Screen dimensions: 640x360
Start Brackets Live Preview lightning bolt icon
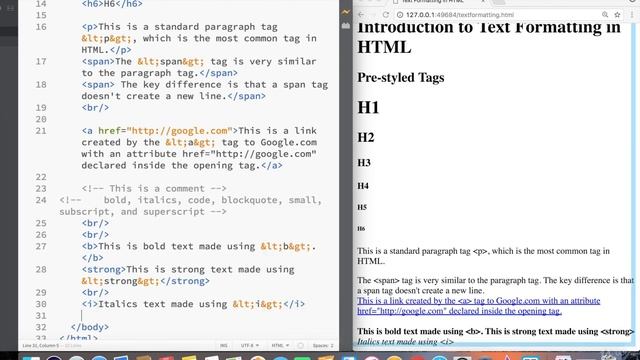click(346, 12)
